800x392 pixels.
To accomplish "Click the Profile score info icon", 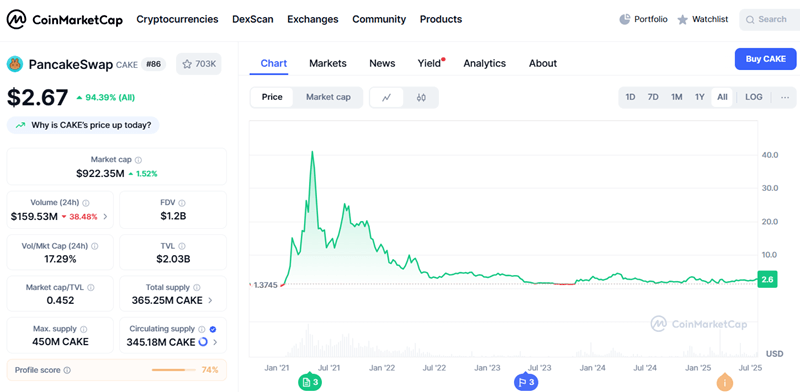I will pos(67,370).
